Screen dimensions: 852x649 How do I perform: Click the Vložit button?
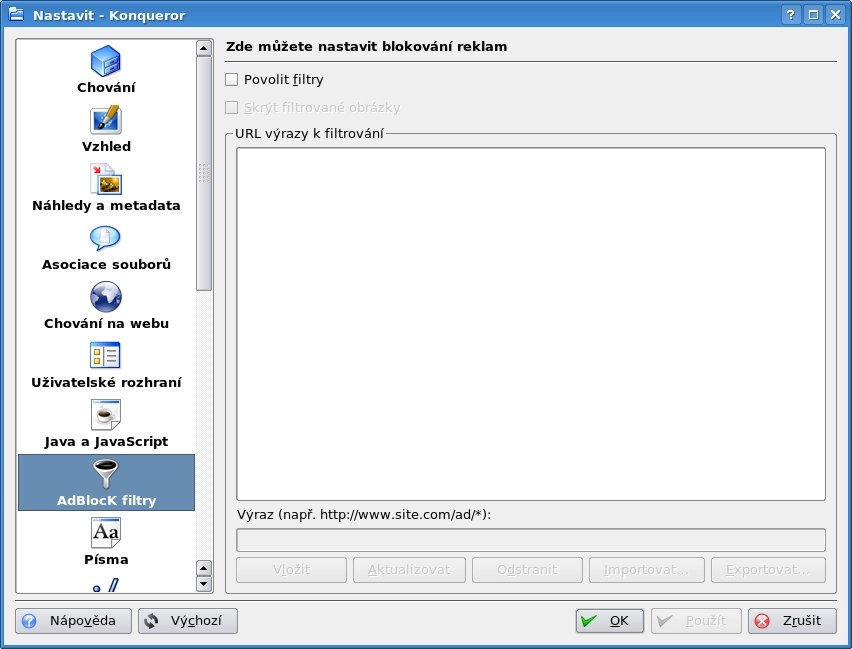(x=291, y=570)
